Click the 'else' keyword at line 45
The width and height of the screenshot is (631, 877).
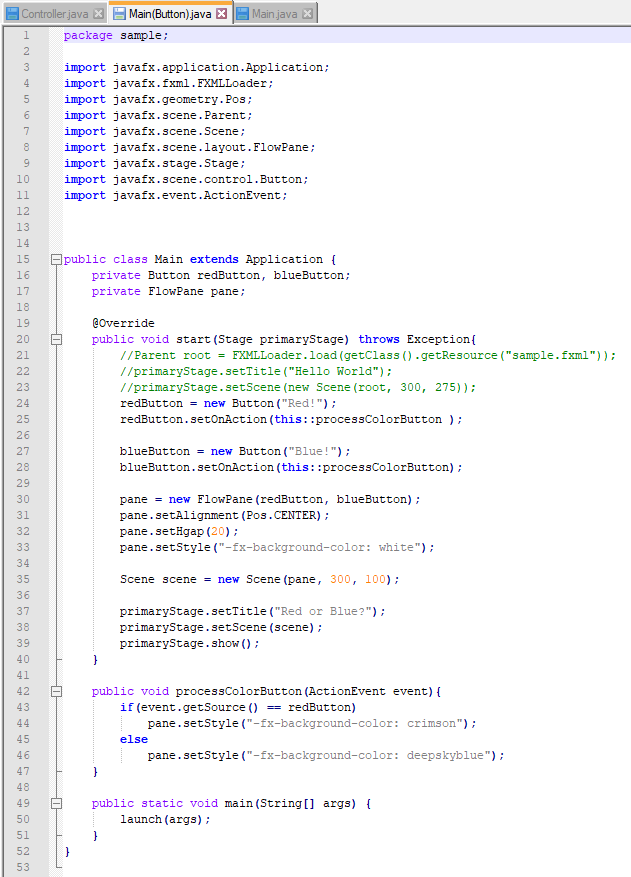(x=134, y=740)
